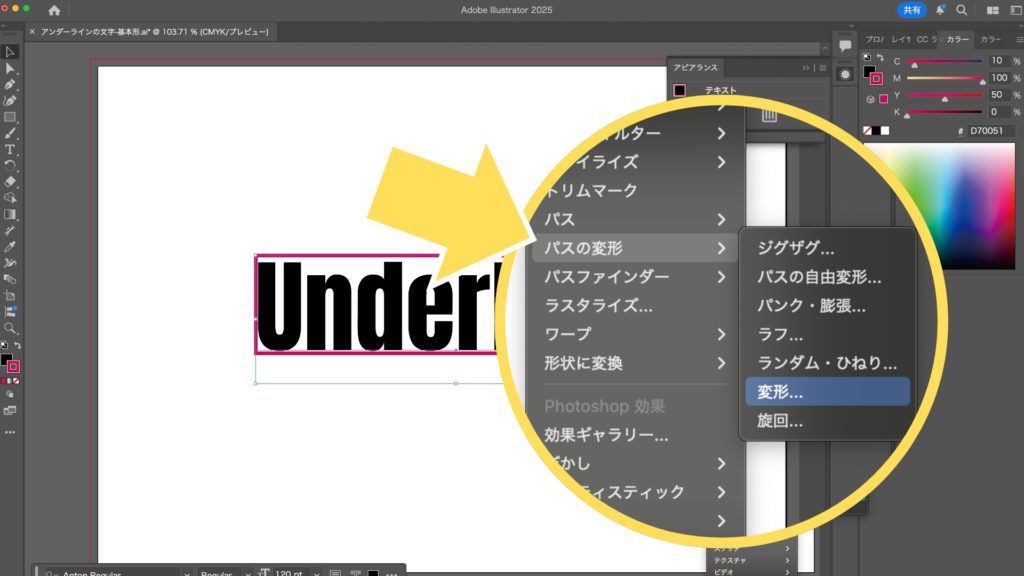Activate stroke box in the toolbar
This screenshot has height=576, width=1024.
pyautogui.click(x=13, y=366)
